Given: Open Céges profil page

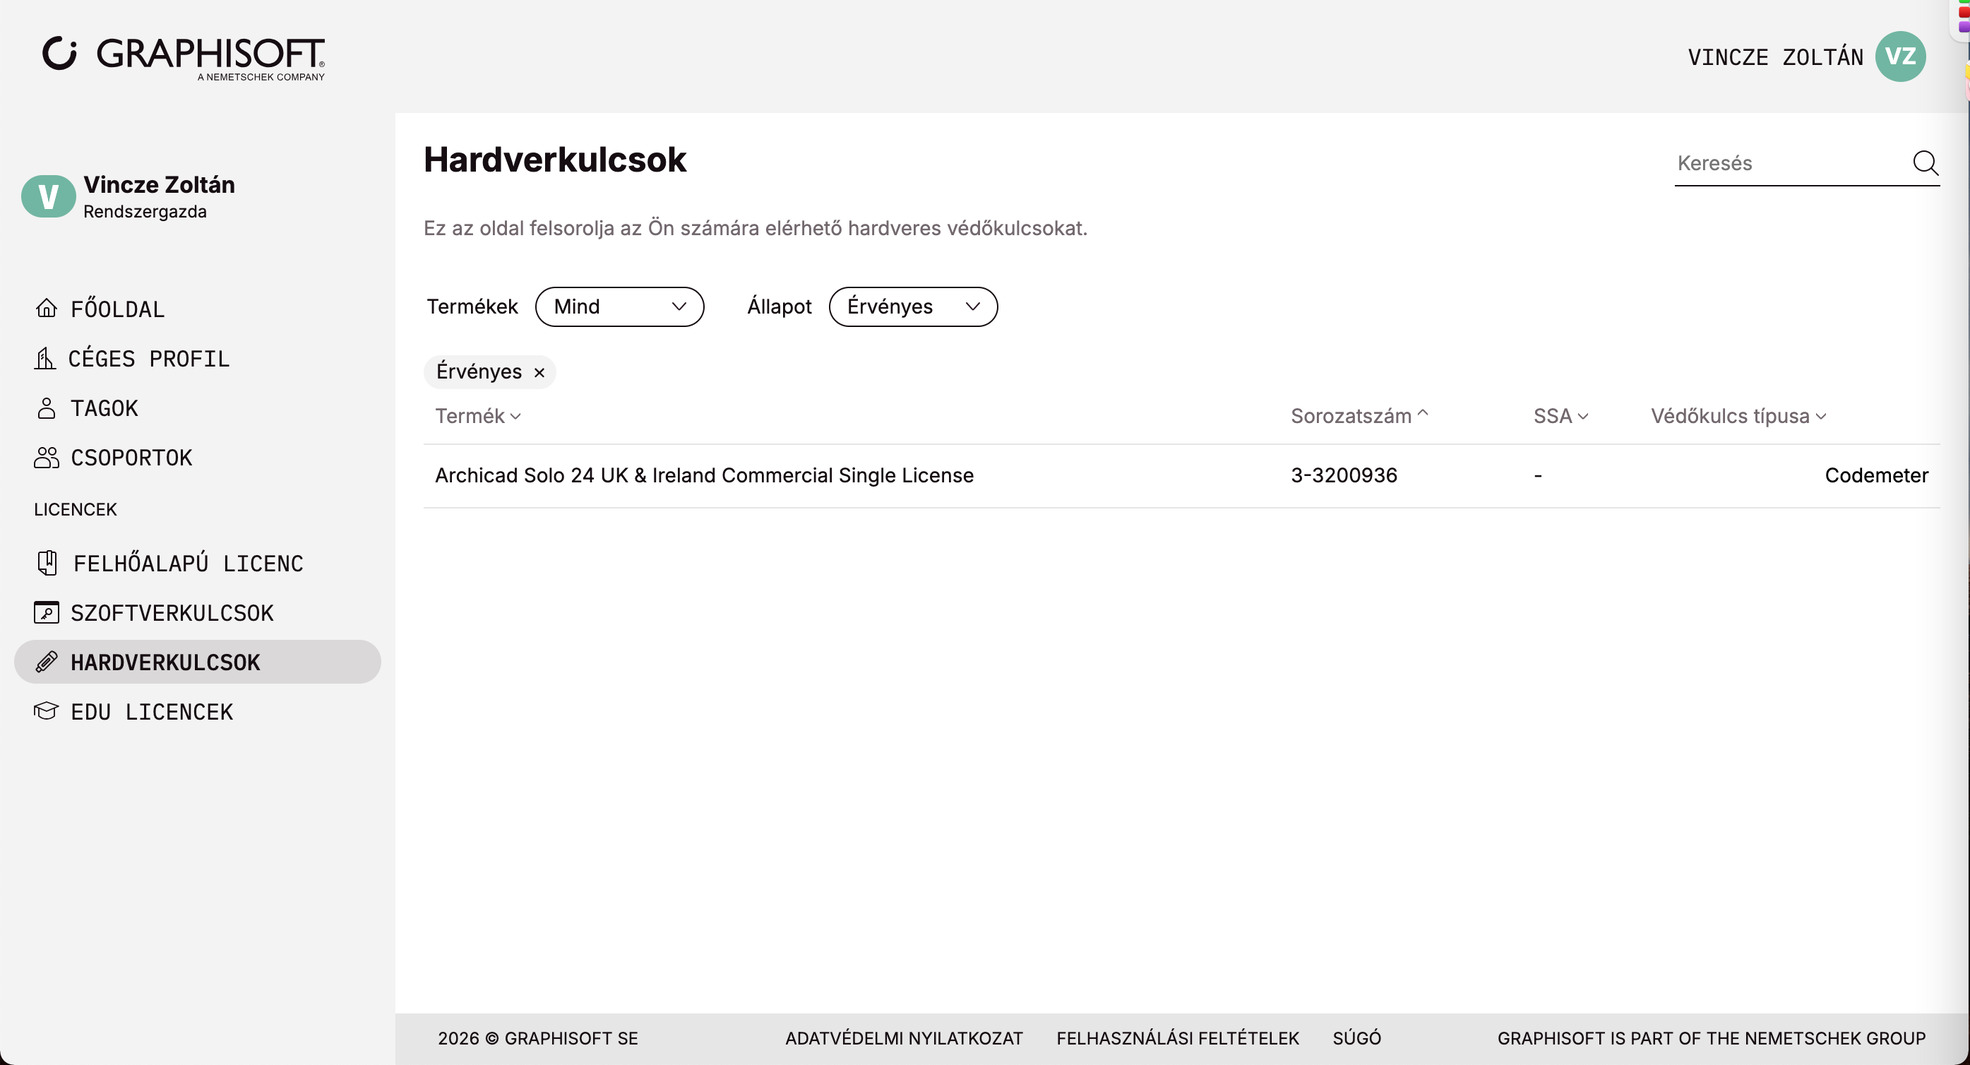Looking at the screenshot, I should click(x=149, y=359).
